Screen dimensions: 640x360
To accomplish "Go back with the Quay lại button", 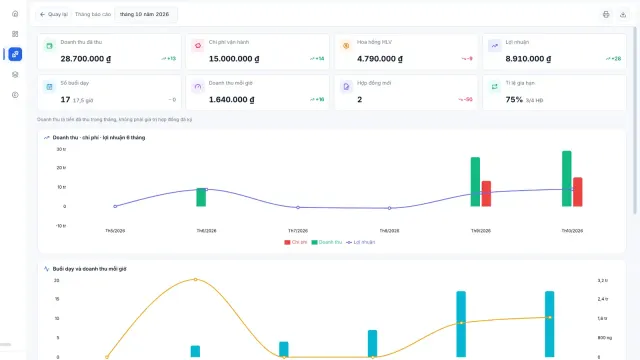I will coord(53,14).
